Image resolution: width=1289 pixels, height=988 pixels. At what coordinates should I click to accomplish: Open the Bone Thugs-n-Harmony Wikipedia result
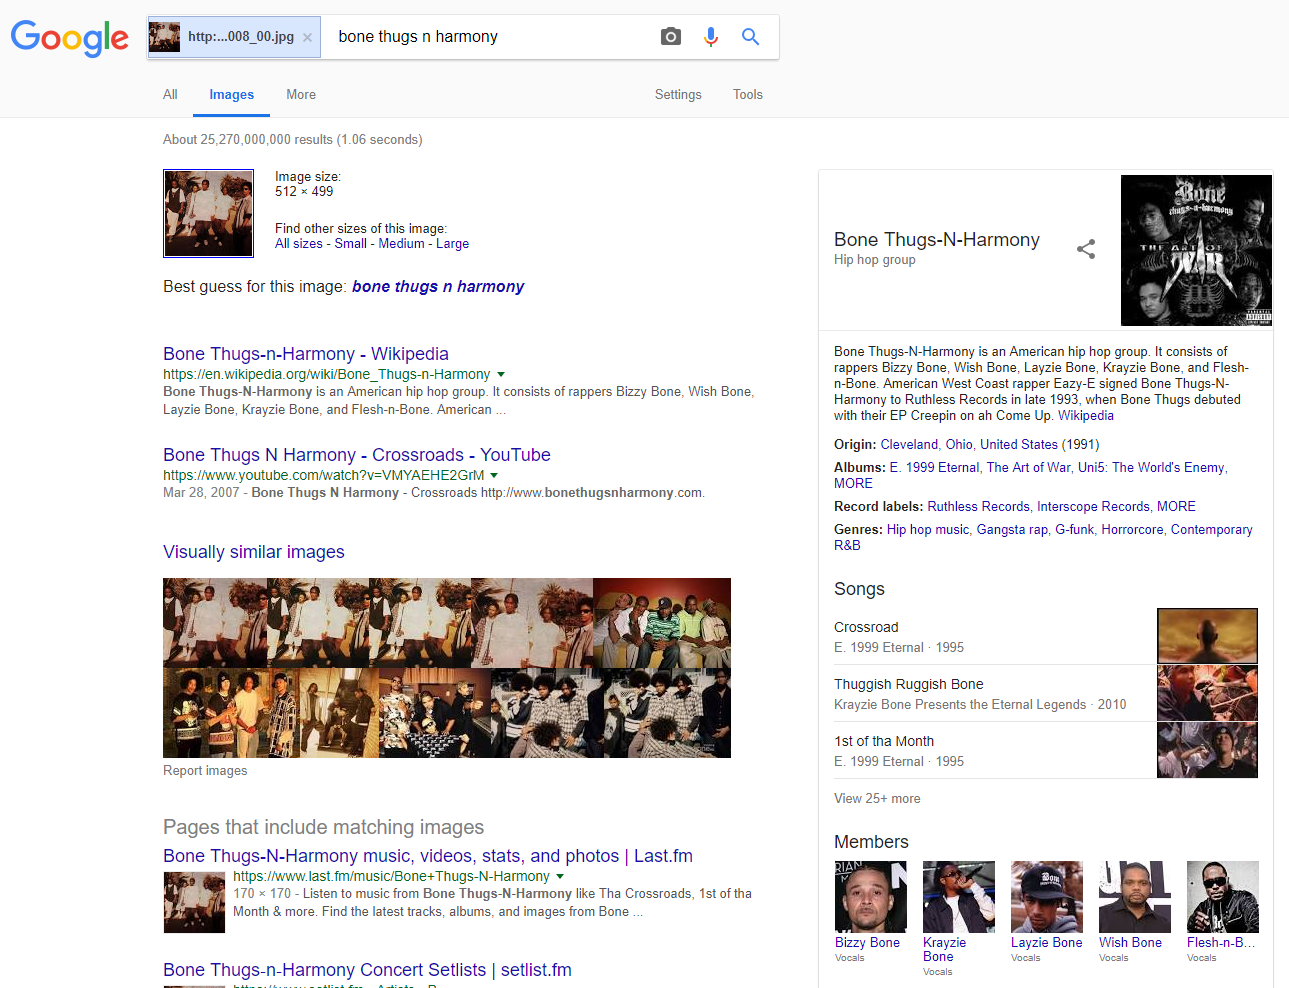click(x=306, y=354)
